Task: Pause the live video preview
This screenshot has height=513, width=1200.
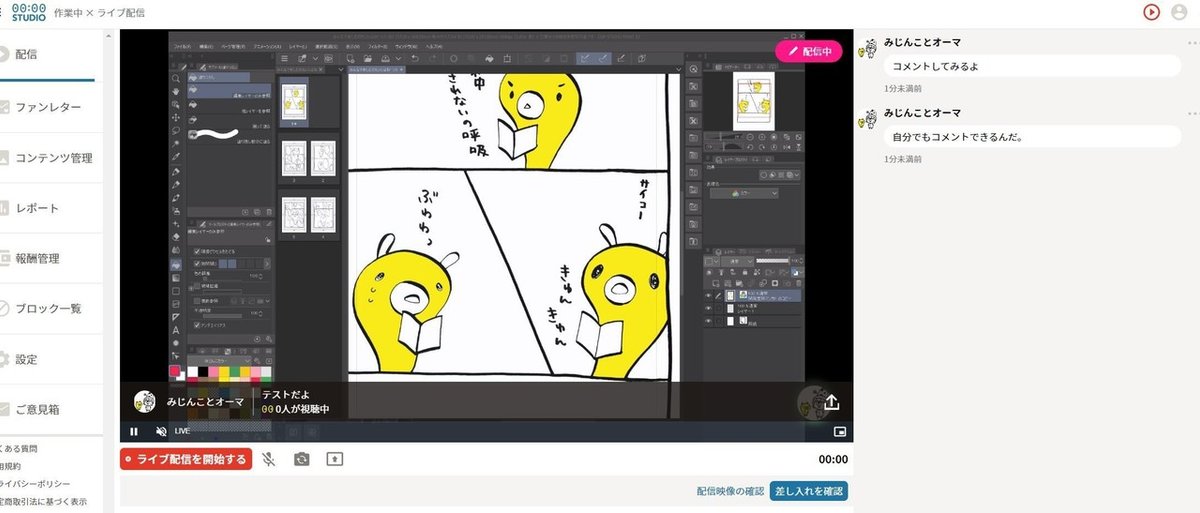Action: (x=134, y=431)
